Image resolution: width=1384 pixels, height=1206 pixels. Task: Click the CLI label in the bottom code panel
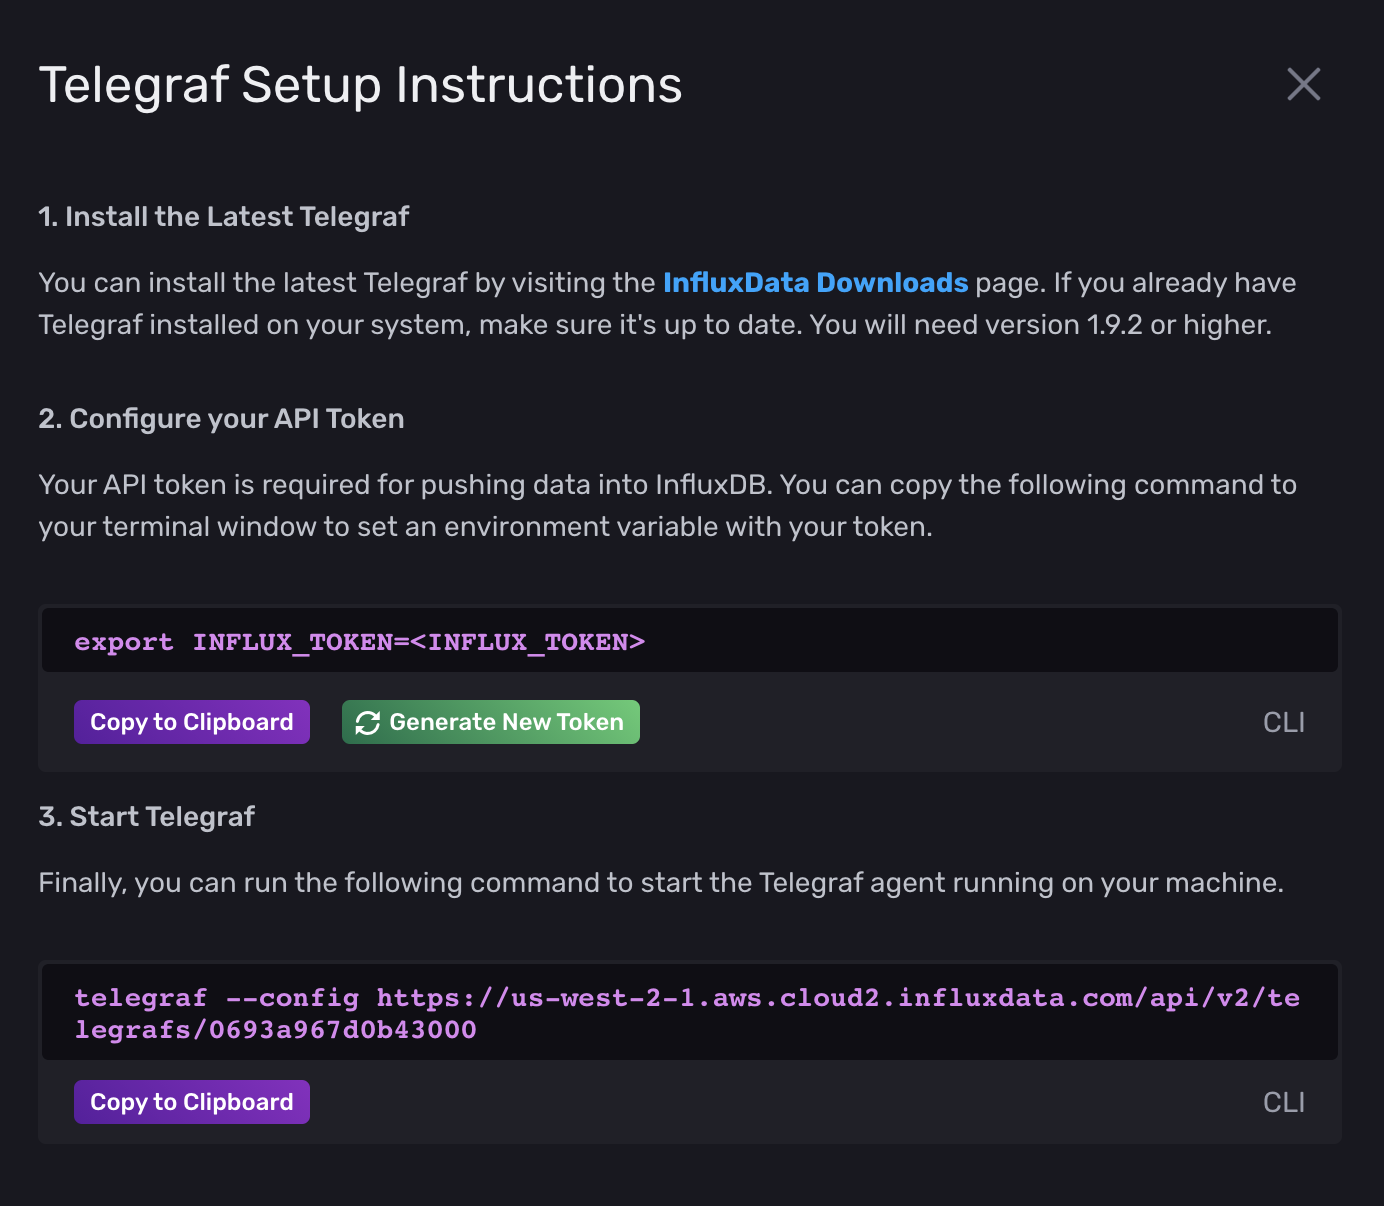[1284, 1101]
